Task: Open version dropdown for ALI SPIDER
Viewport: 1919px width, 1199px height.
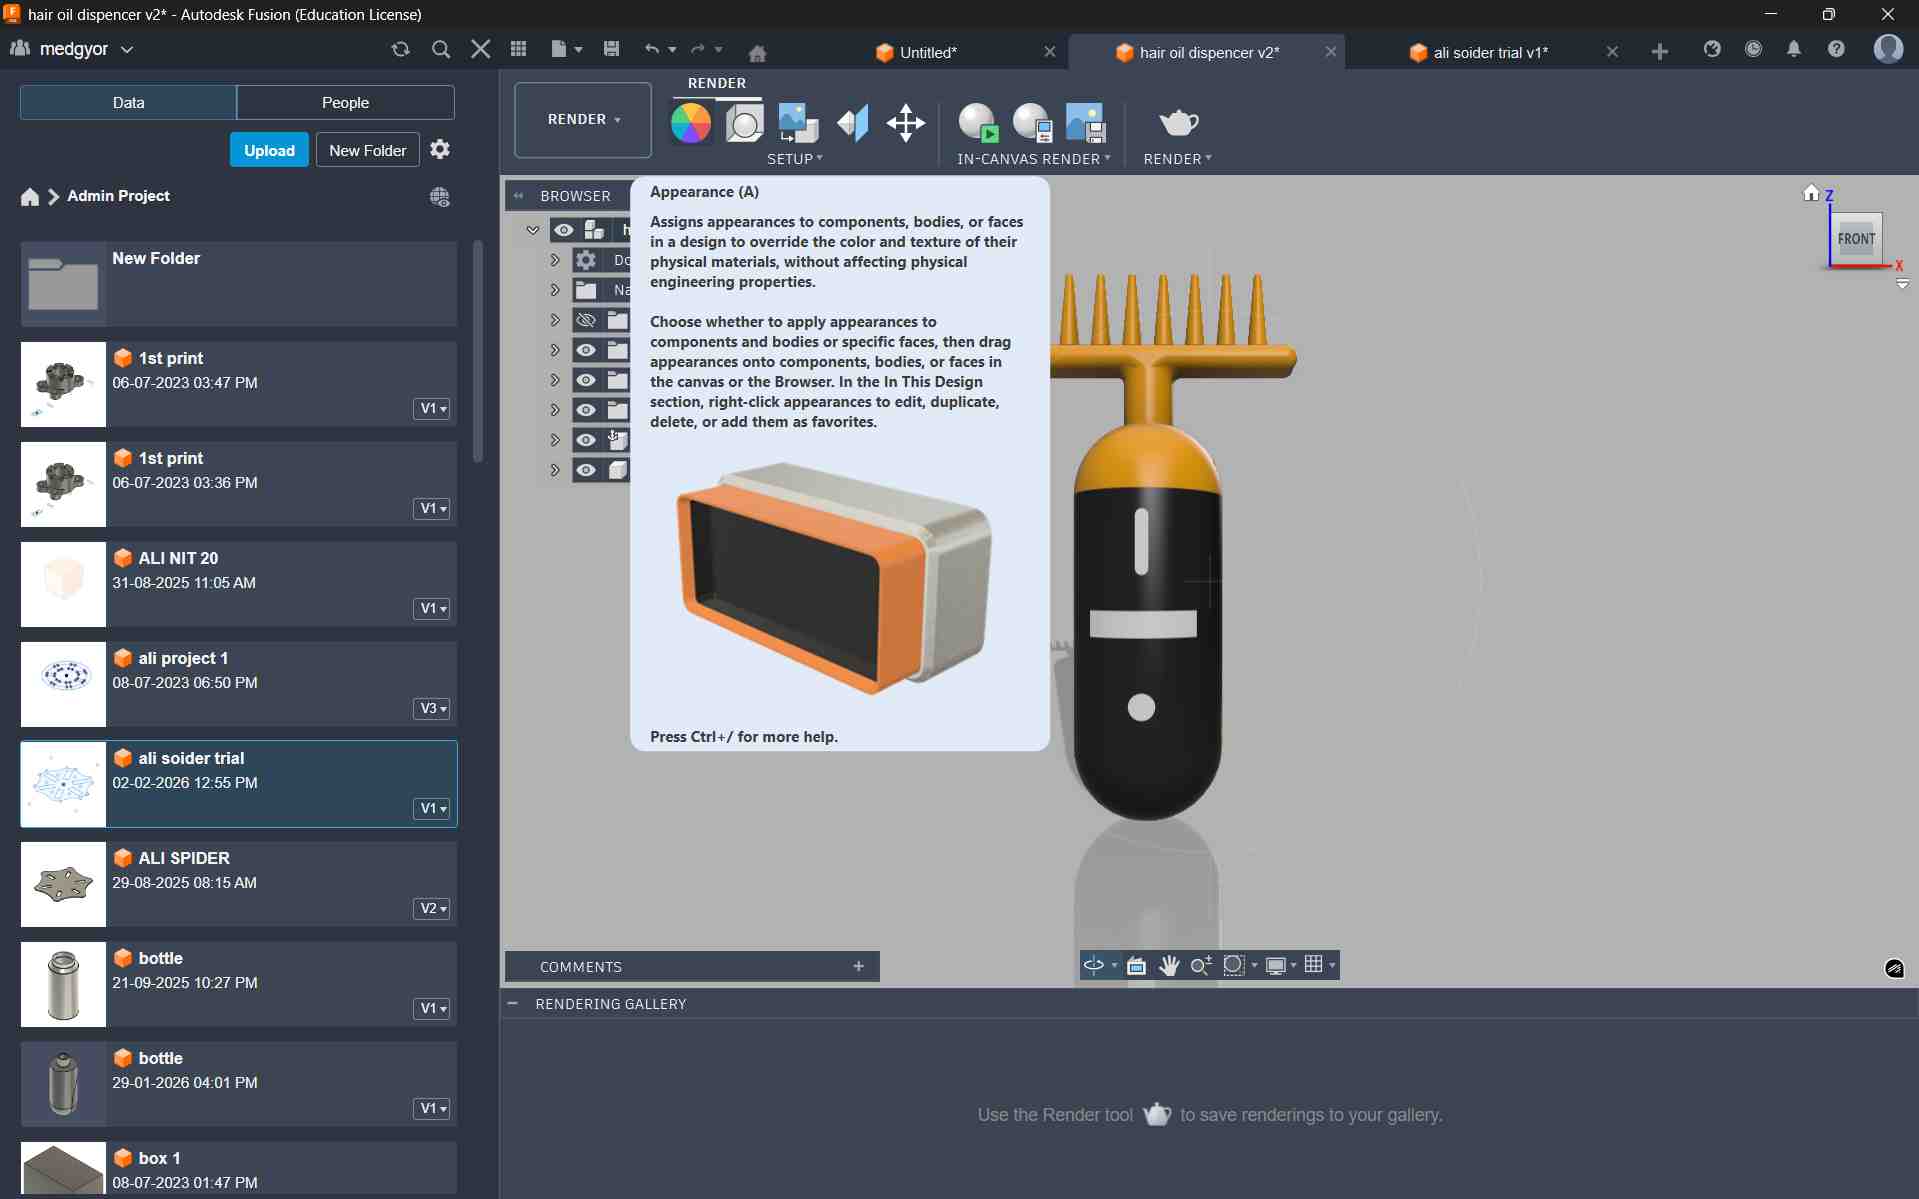Action: (432, 908)
